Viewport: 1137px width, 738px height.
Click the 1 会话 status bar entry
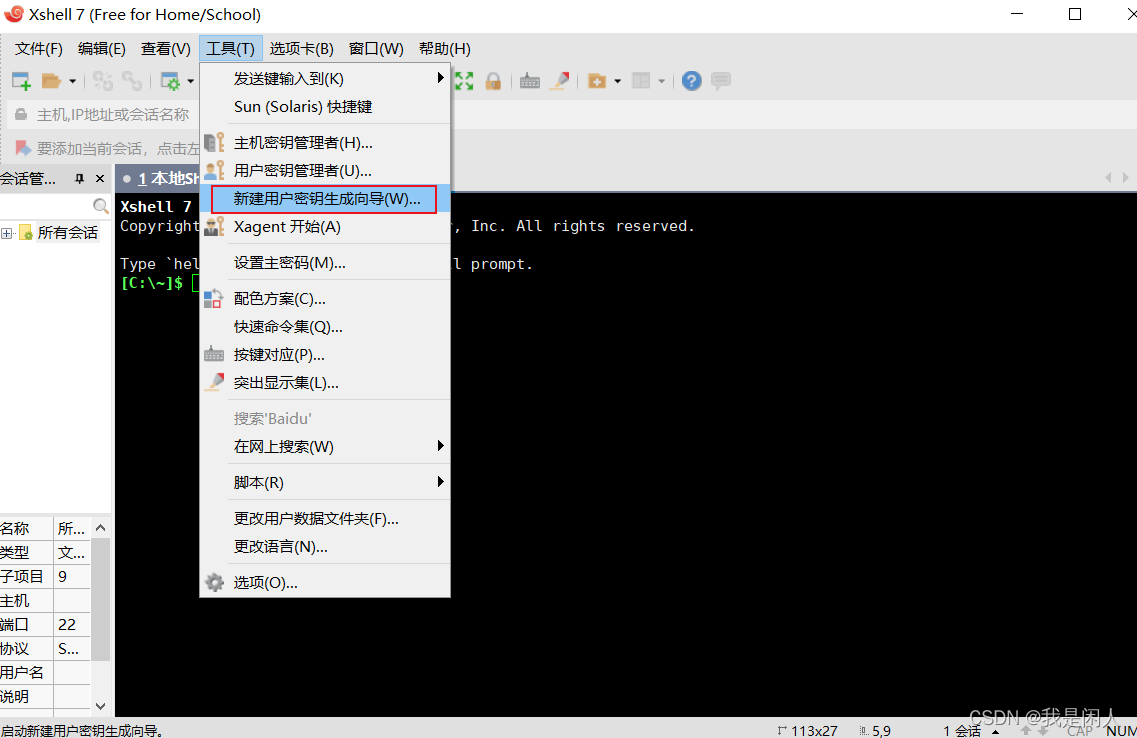tap(962, 731)
